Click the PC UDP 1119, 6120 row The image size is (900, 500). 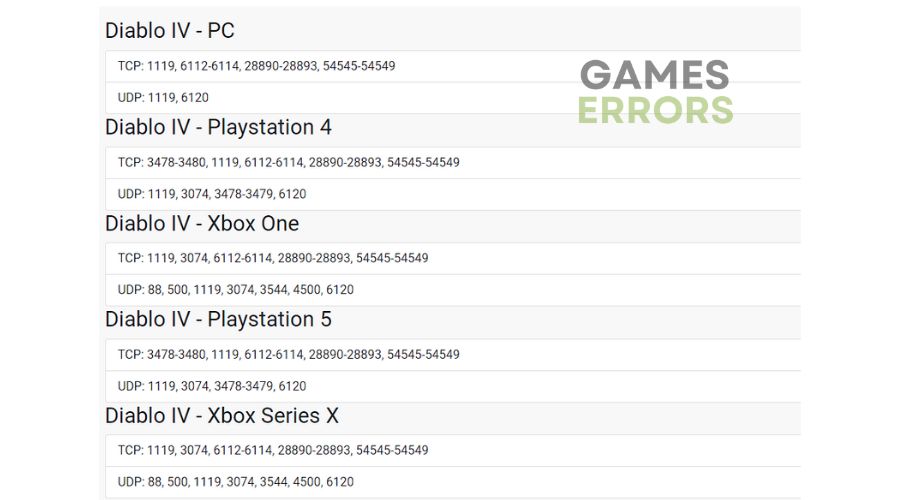point(453,98)
